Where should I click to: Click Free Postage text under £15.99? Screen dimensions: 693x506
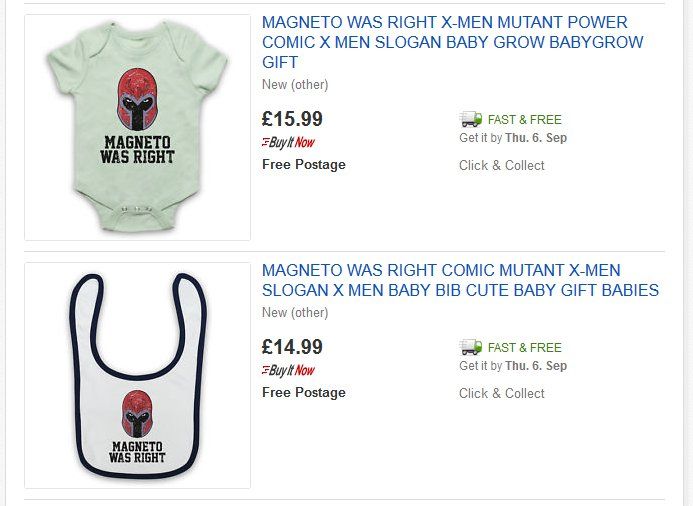[x=304, y=164]
